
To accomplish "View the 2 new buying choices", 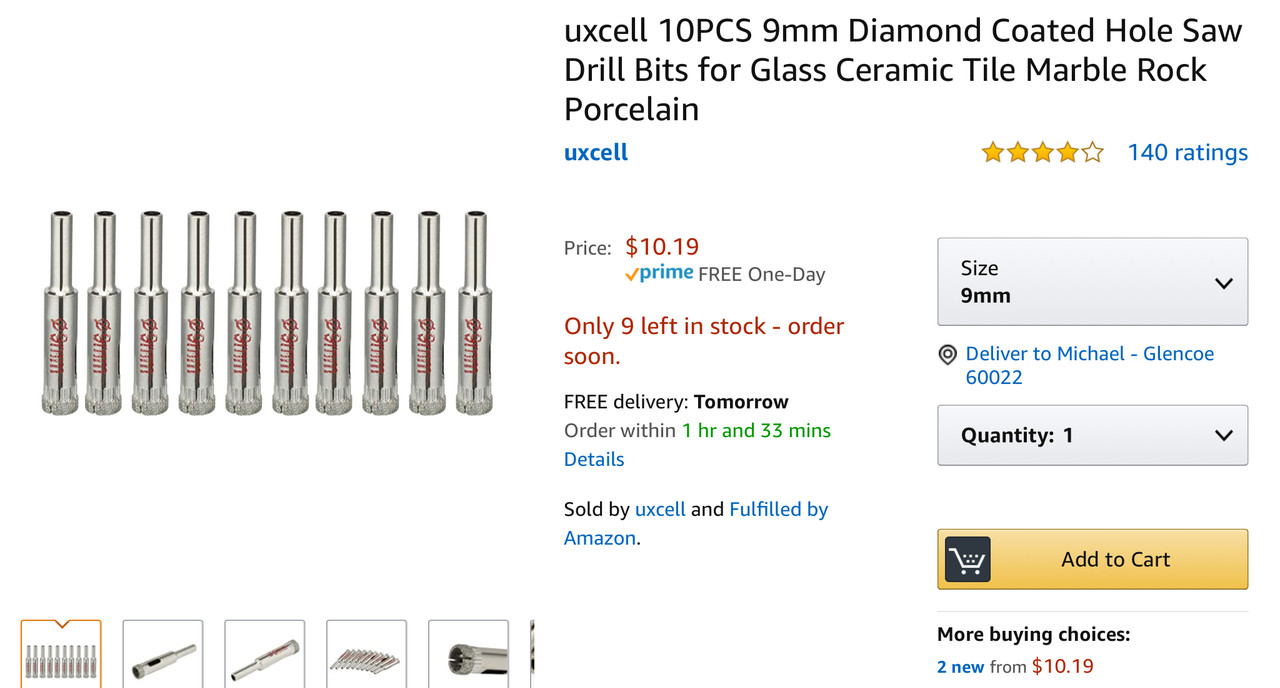I will (961, 666).
